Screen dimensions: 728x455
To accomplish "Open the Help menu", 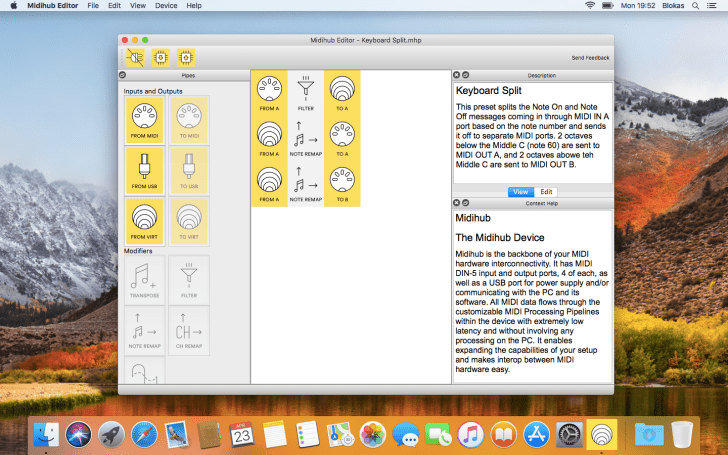I will (194, 6).
